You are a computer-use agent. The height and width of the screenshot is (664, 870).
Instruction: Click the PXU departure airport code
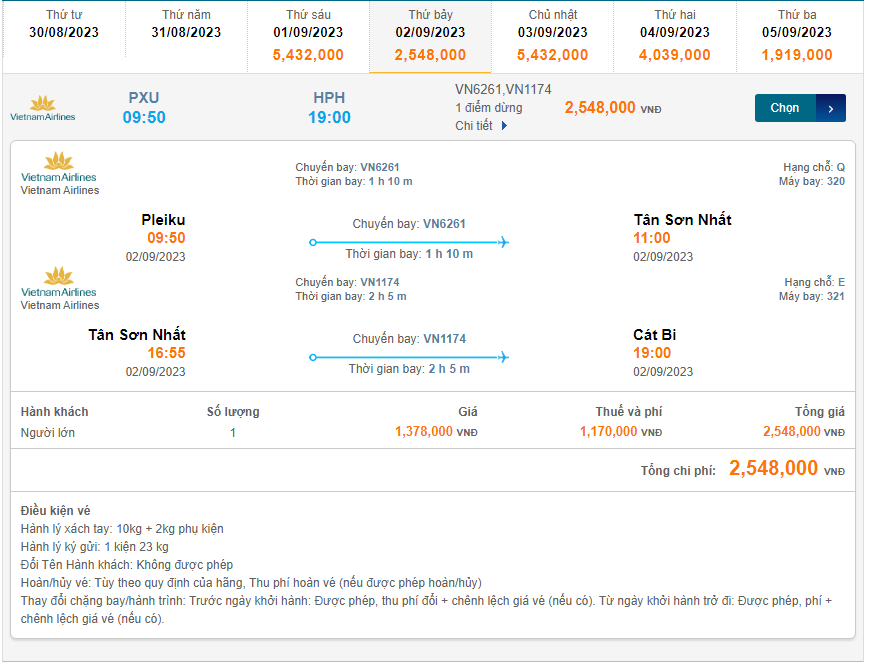[x=144, y=98]
